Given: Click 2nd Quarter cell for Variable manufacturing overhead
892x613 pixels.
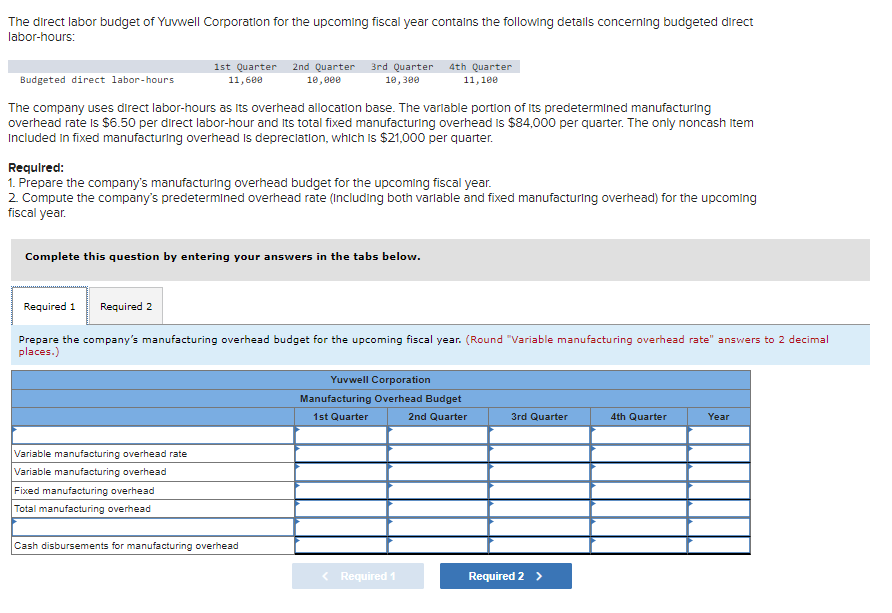Looking at the screenshot, I should click(x=438, y=472).
